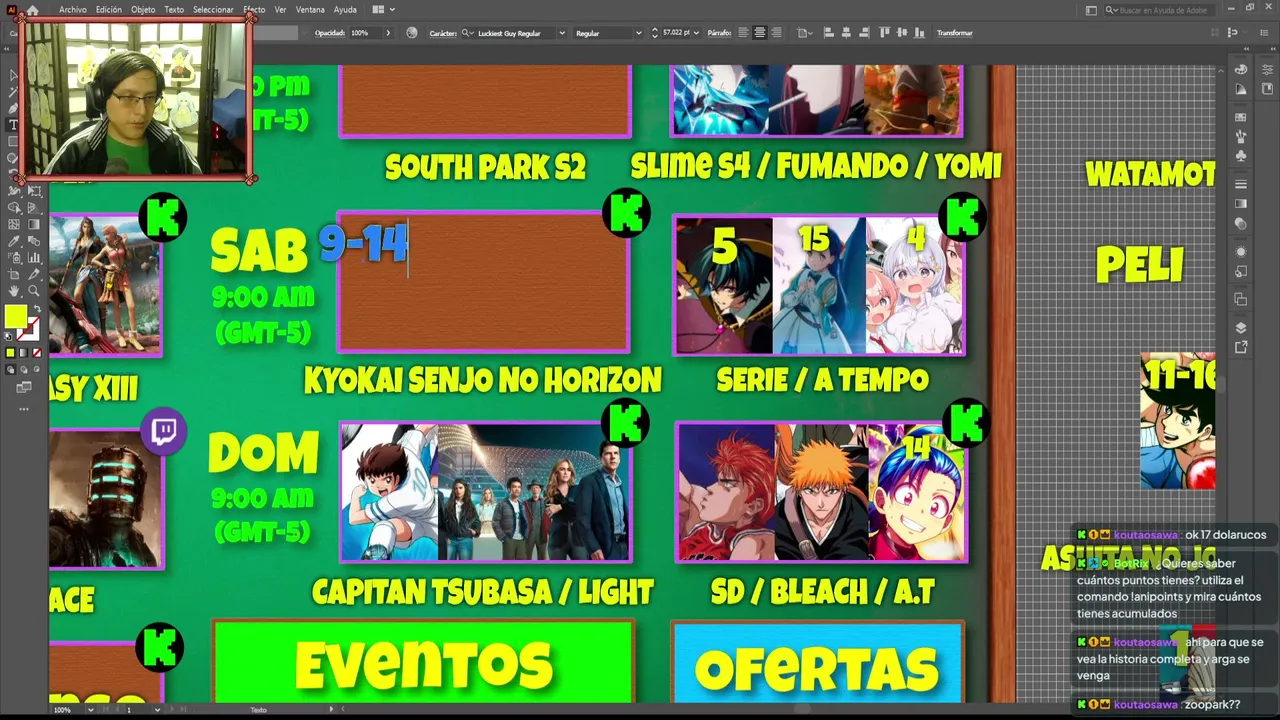
Task: Swap fill and stroke colors
Action: pos(35,309)
